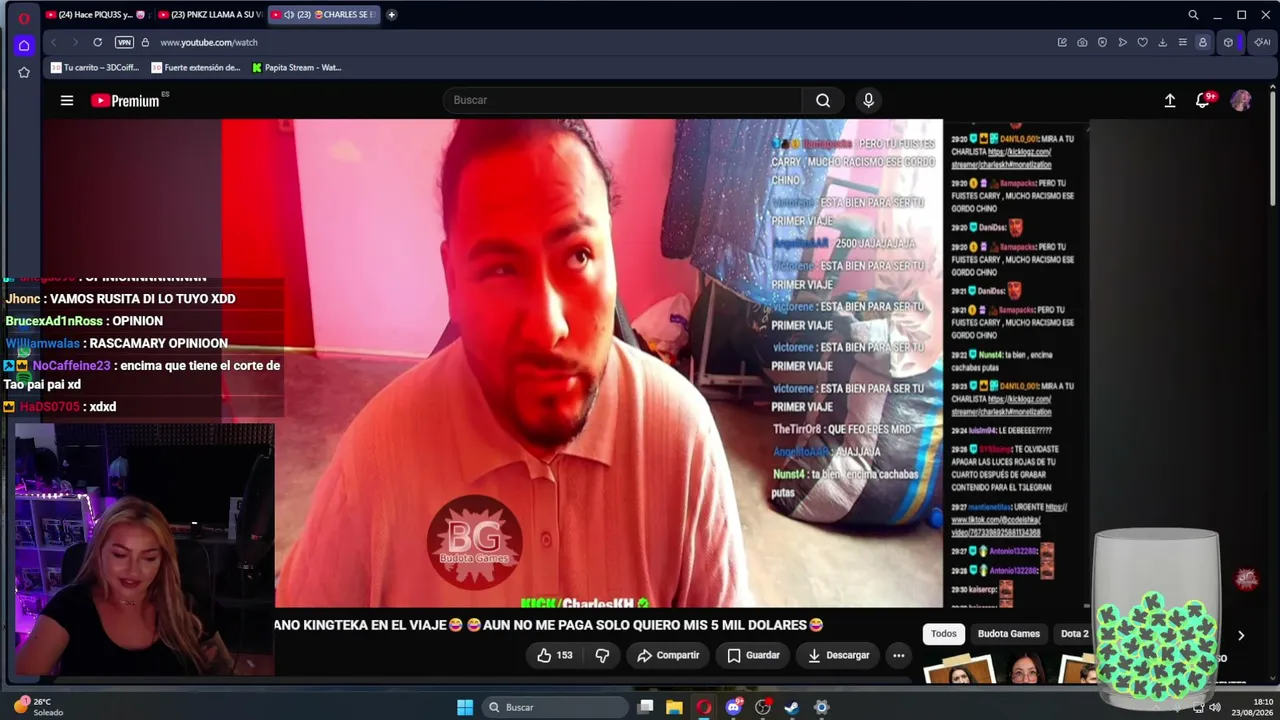This screenshot has height=720, width=1280.
Task: Open Steam from the taskbar
Action: [791, 707]
